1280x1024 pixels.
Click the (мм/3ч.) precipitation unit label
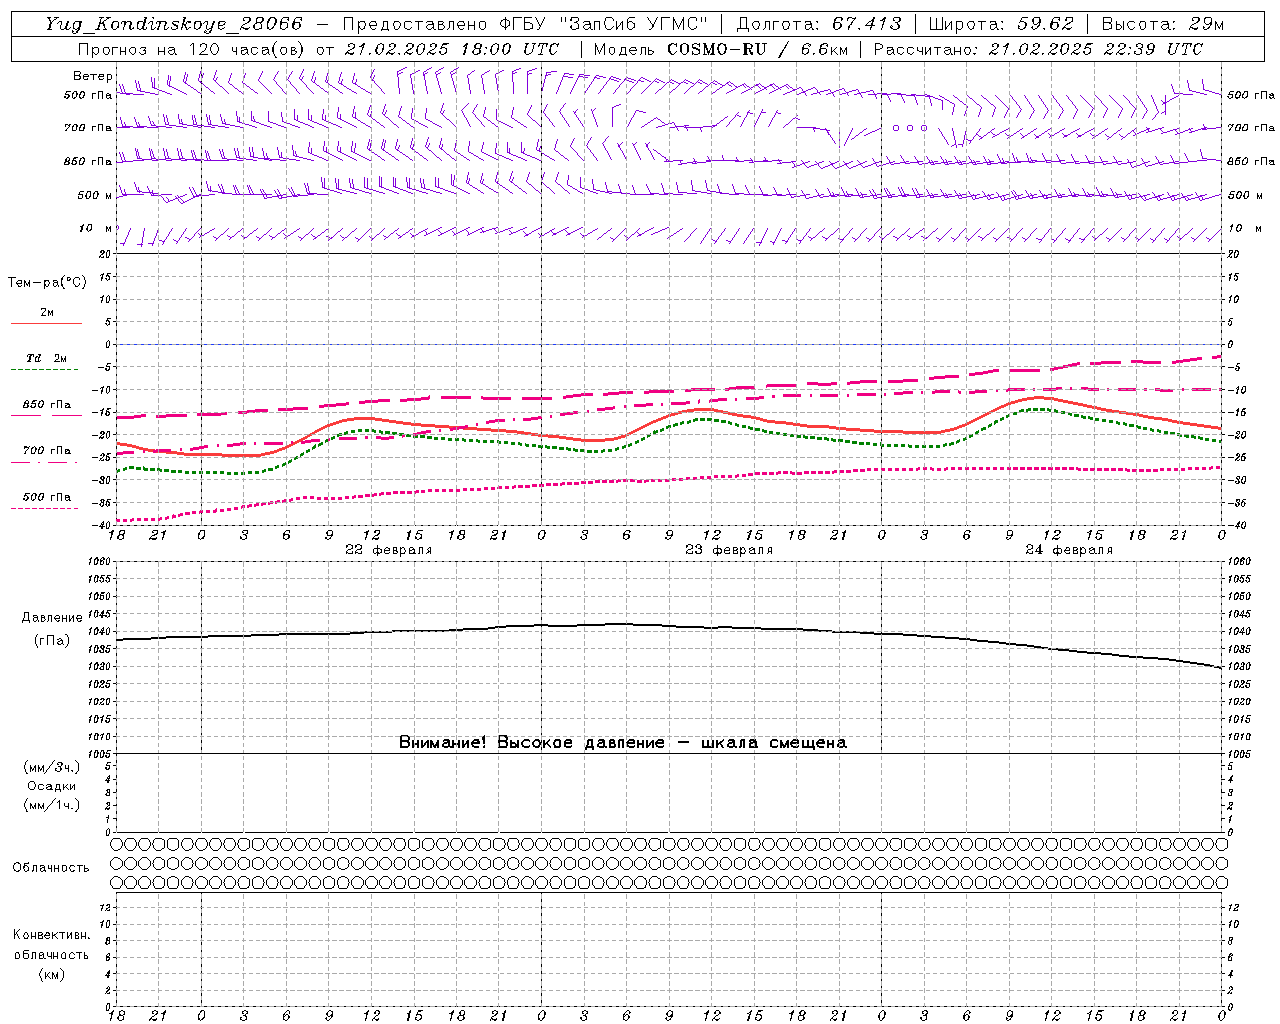[52, 768]
